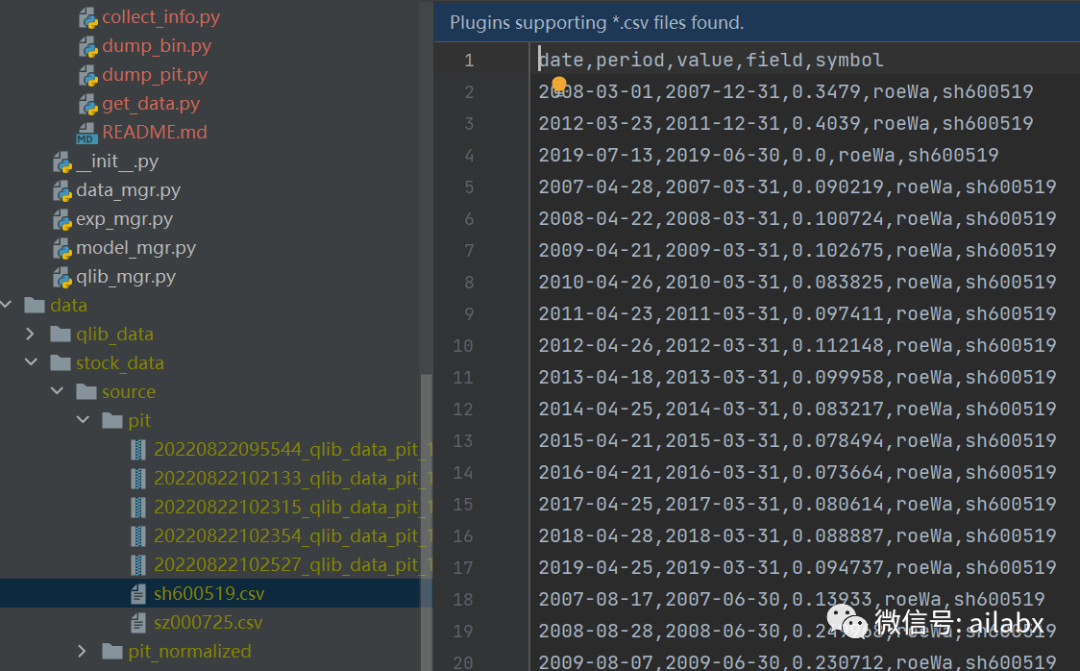Open data_mgr.py file
The height and width of the screenshot is (671, 1080).
point(128,190)
